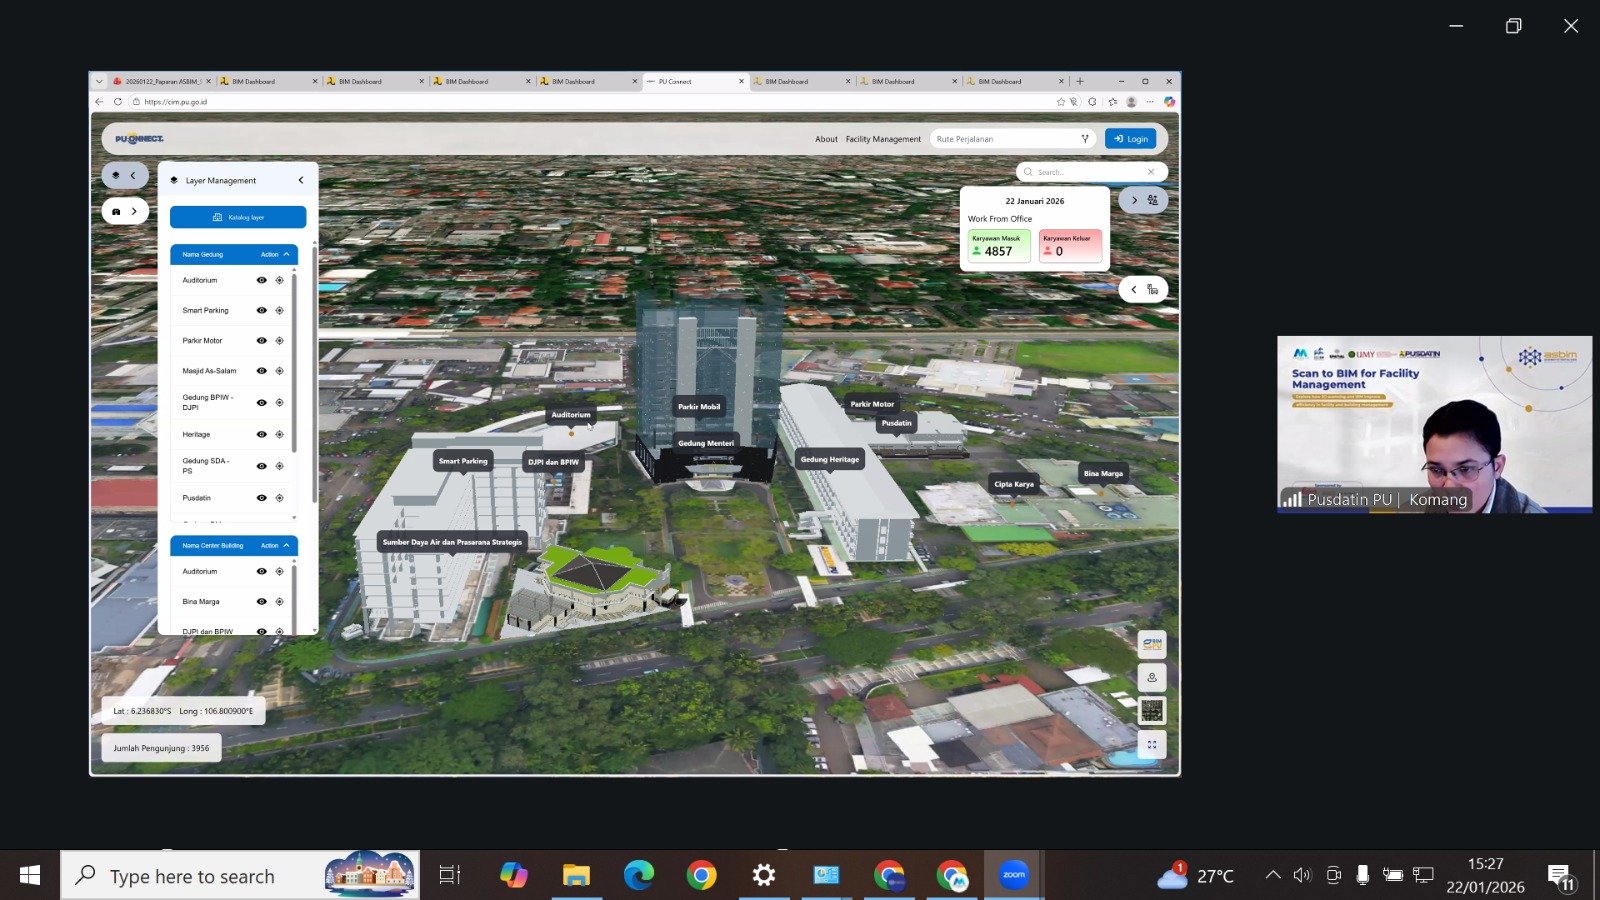Collapse the Nama Gedung section

(287, 255)
